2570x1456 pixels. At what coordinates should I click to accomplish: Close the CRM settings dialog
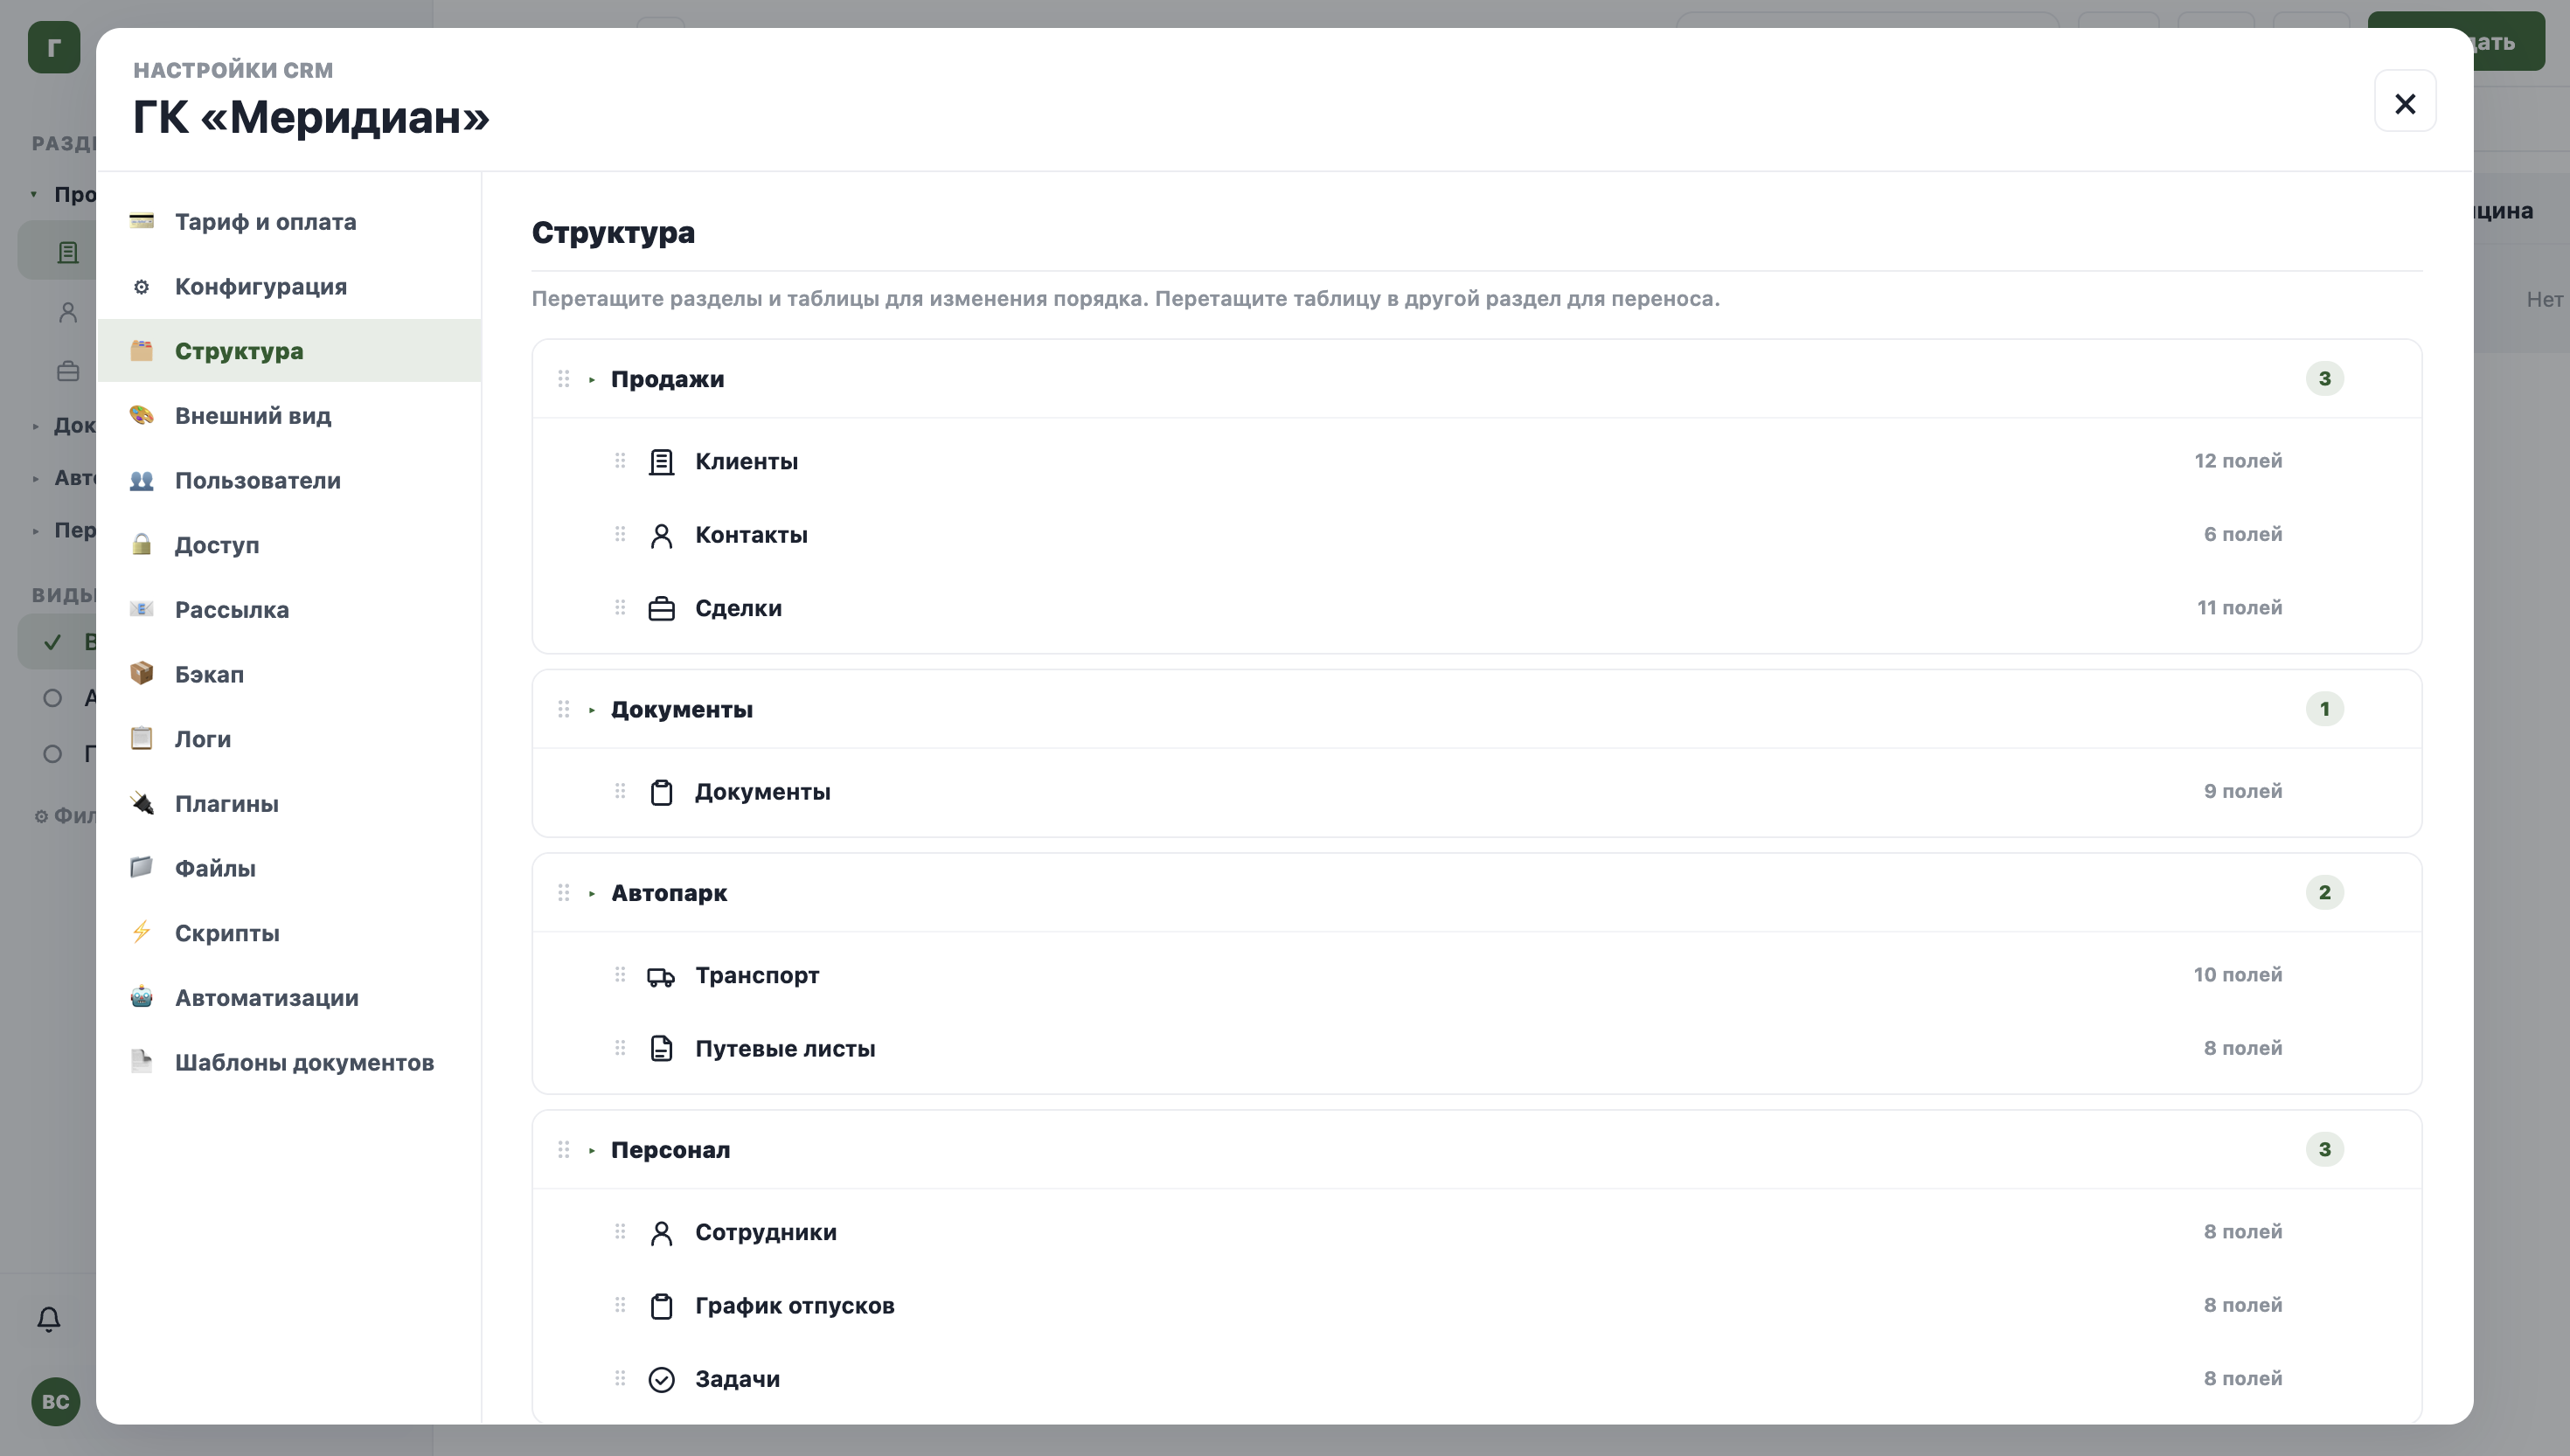point(2405,102)
